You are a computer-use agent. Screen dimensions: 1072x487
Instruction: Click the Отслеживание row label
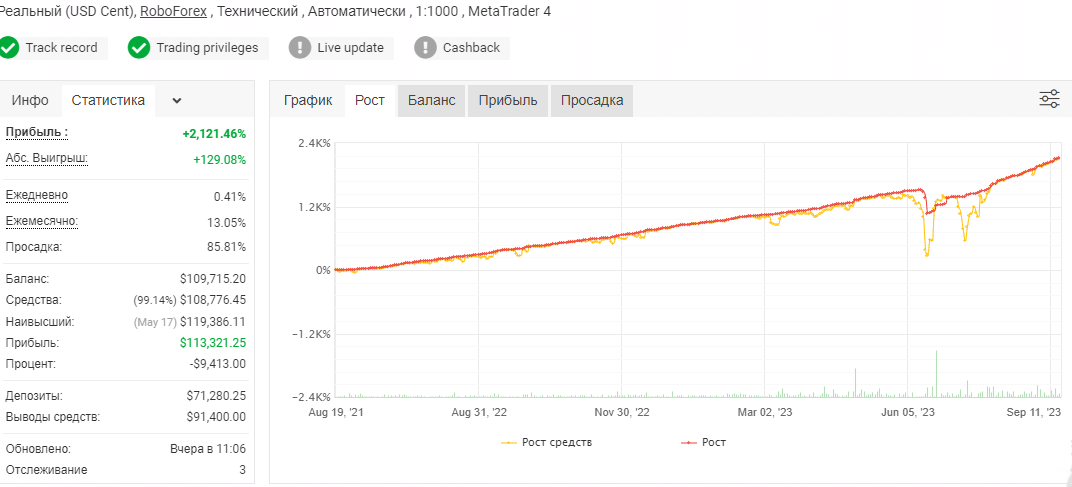click(x=46, y=470)
